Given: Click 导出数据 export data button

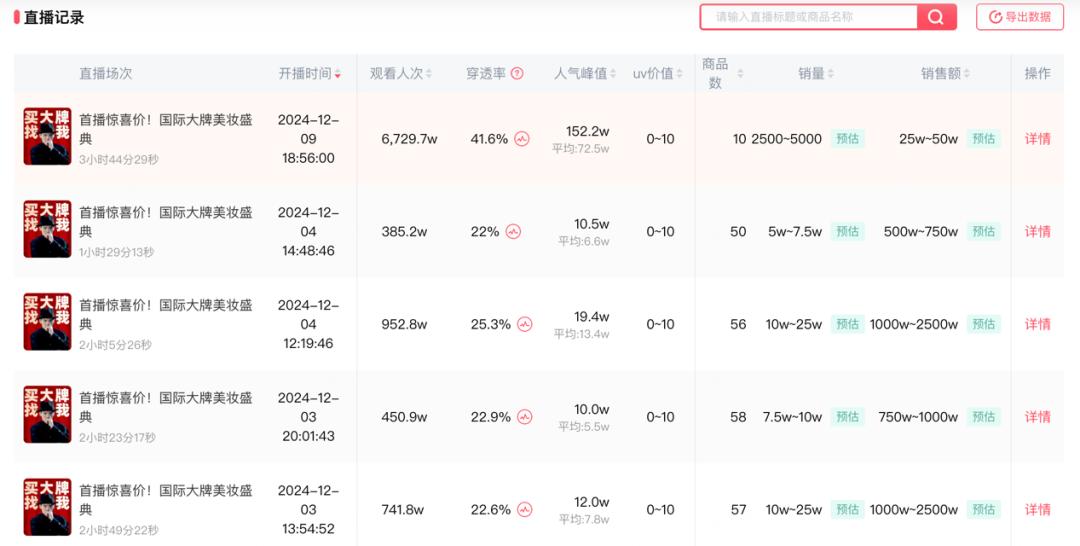Looking at the screenshot, I should [x=1019, y=17].
